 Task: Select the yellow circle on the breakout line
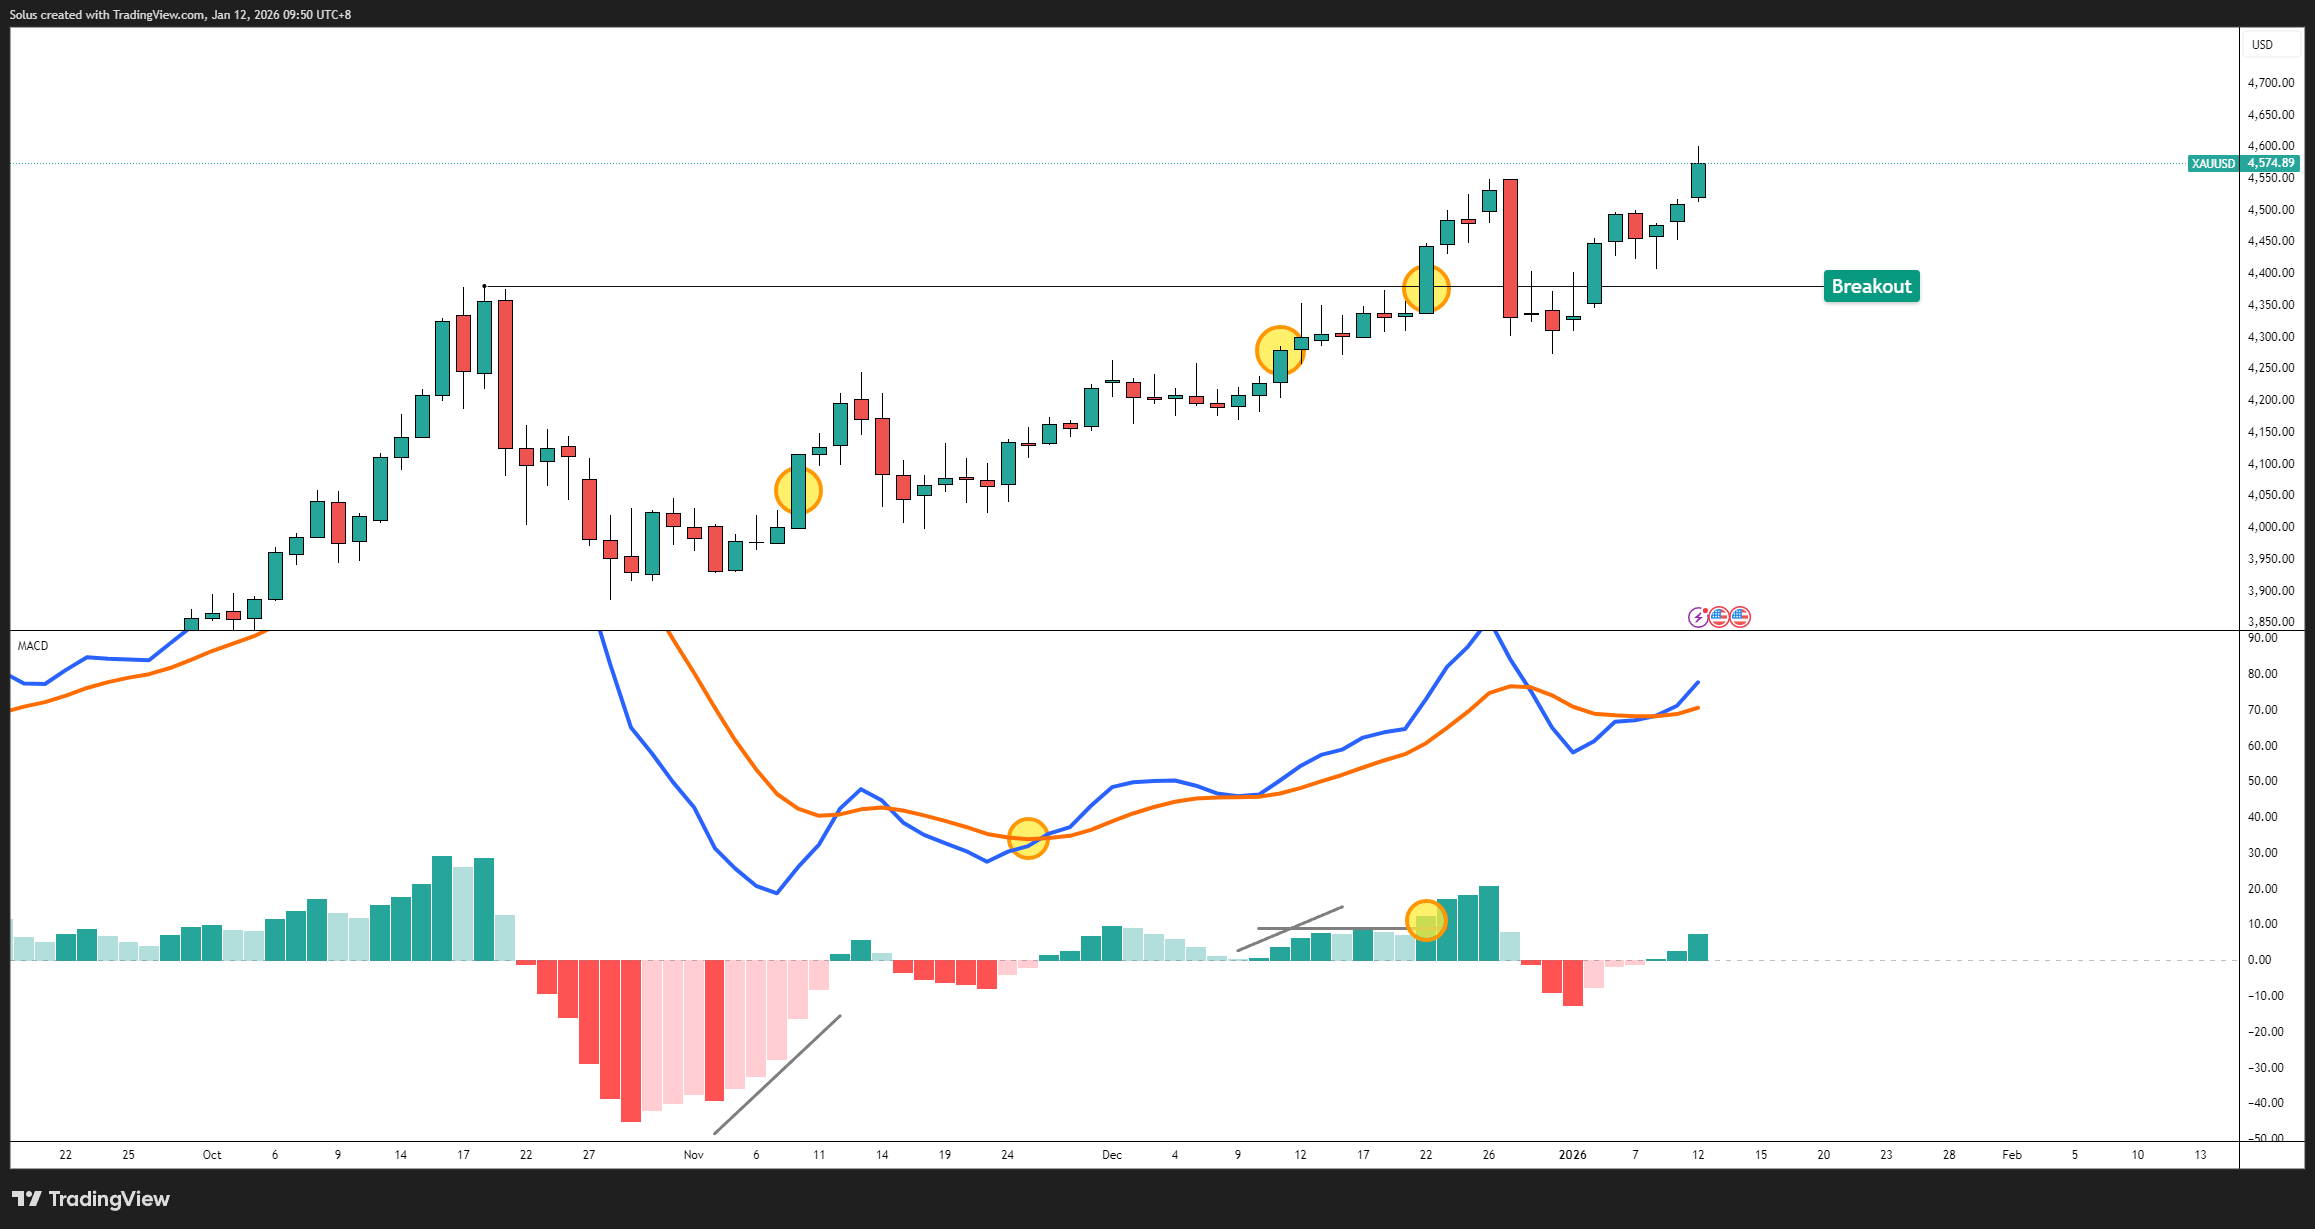coord(1426,288)
